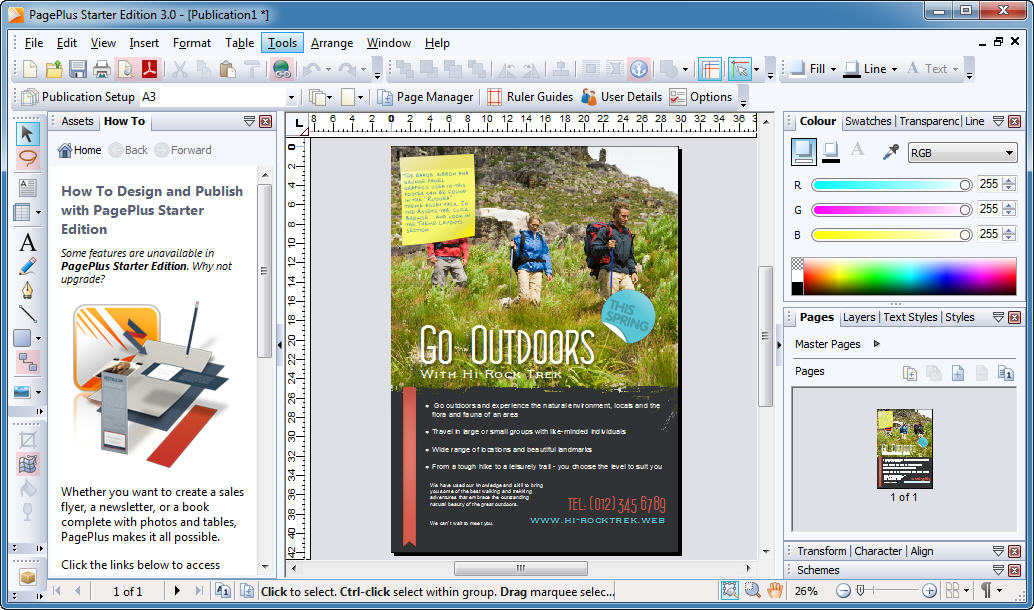Open the Table tool flyout arrow
Image resolution: width=1034 pixels, height=610 pixels.
point(38,212)
